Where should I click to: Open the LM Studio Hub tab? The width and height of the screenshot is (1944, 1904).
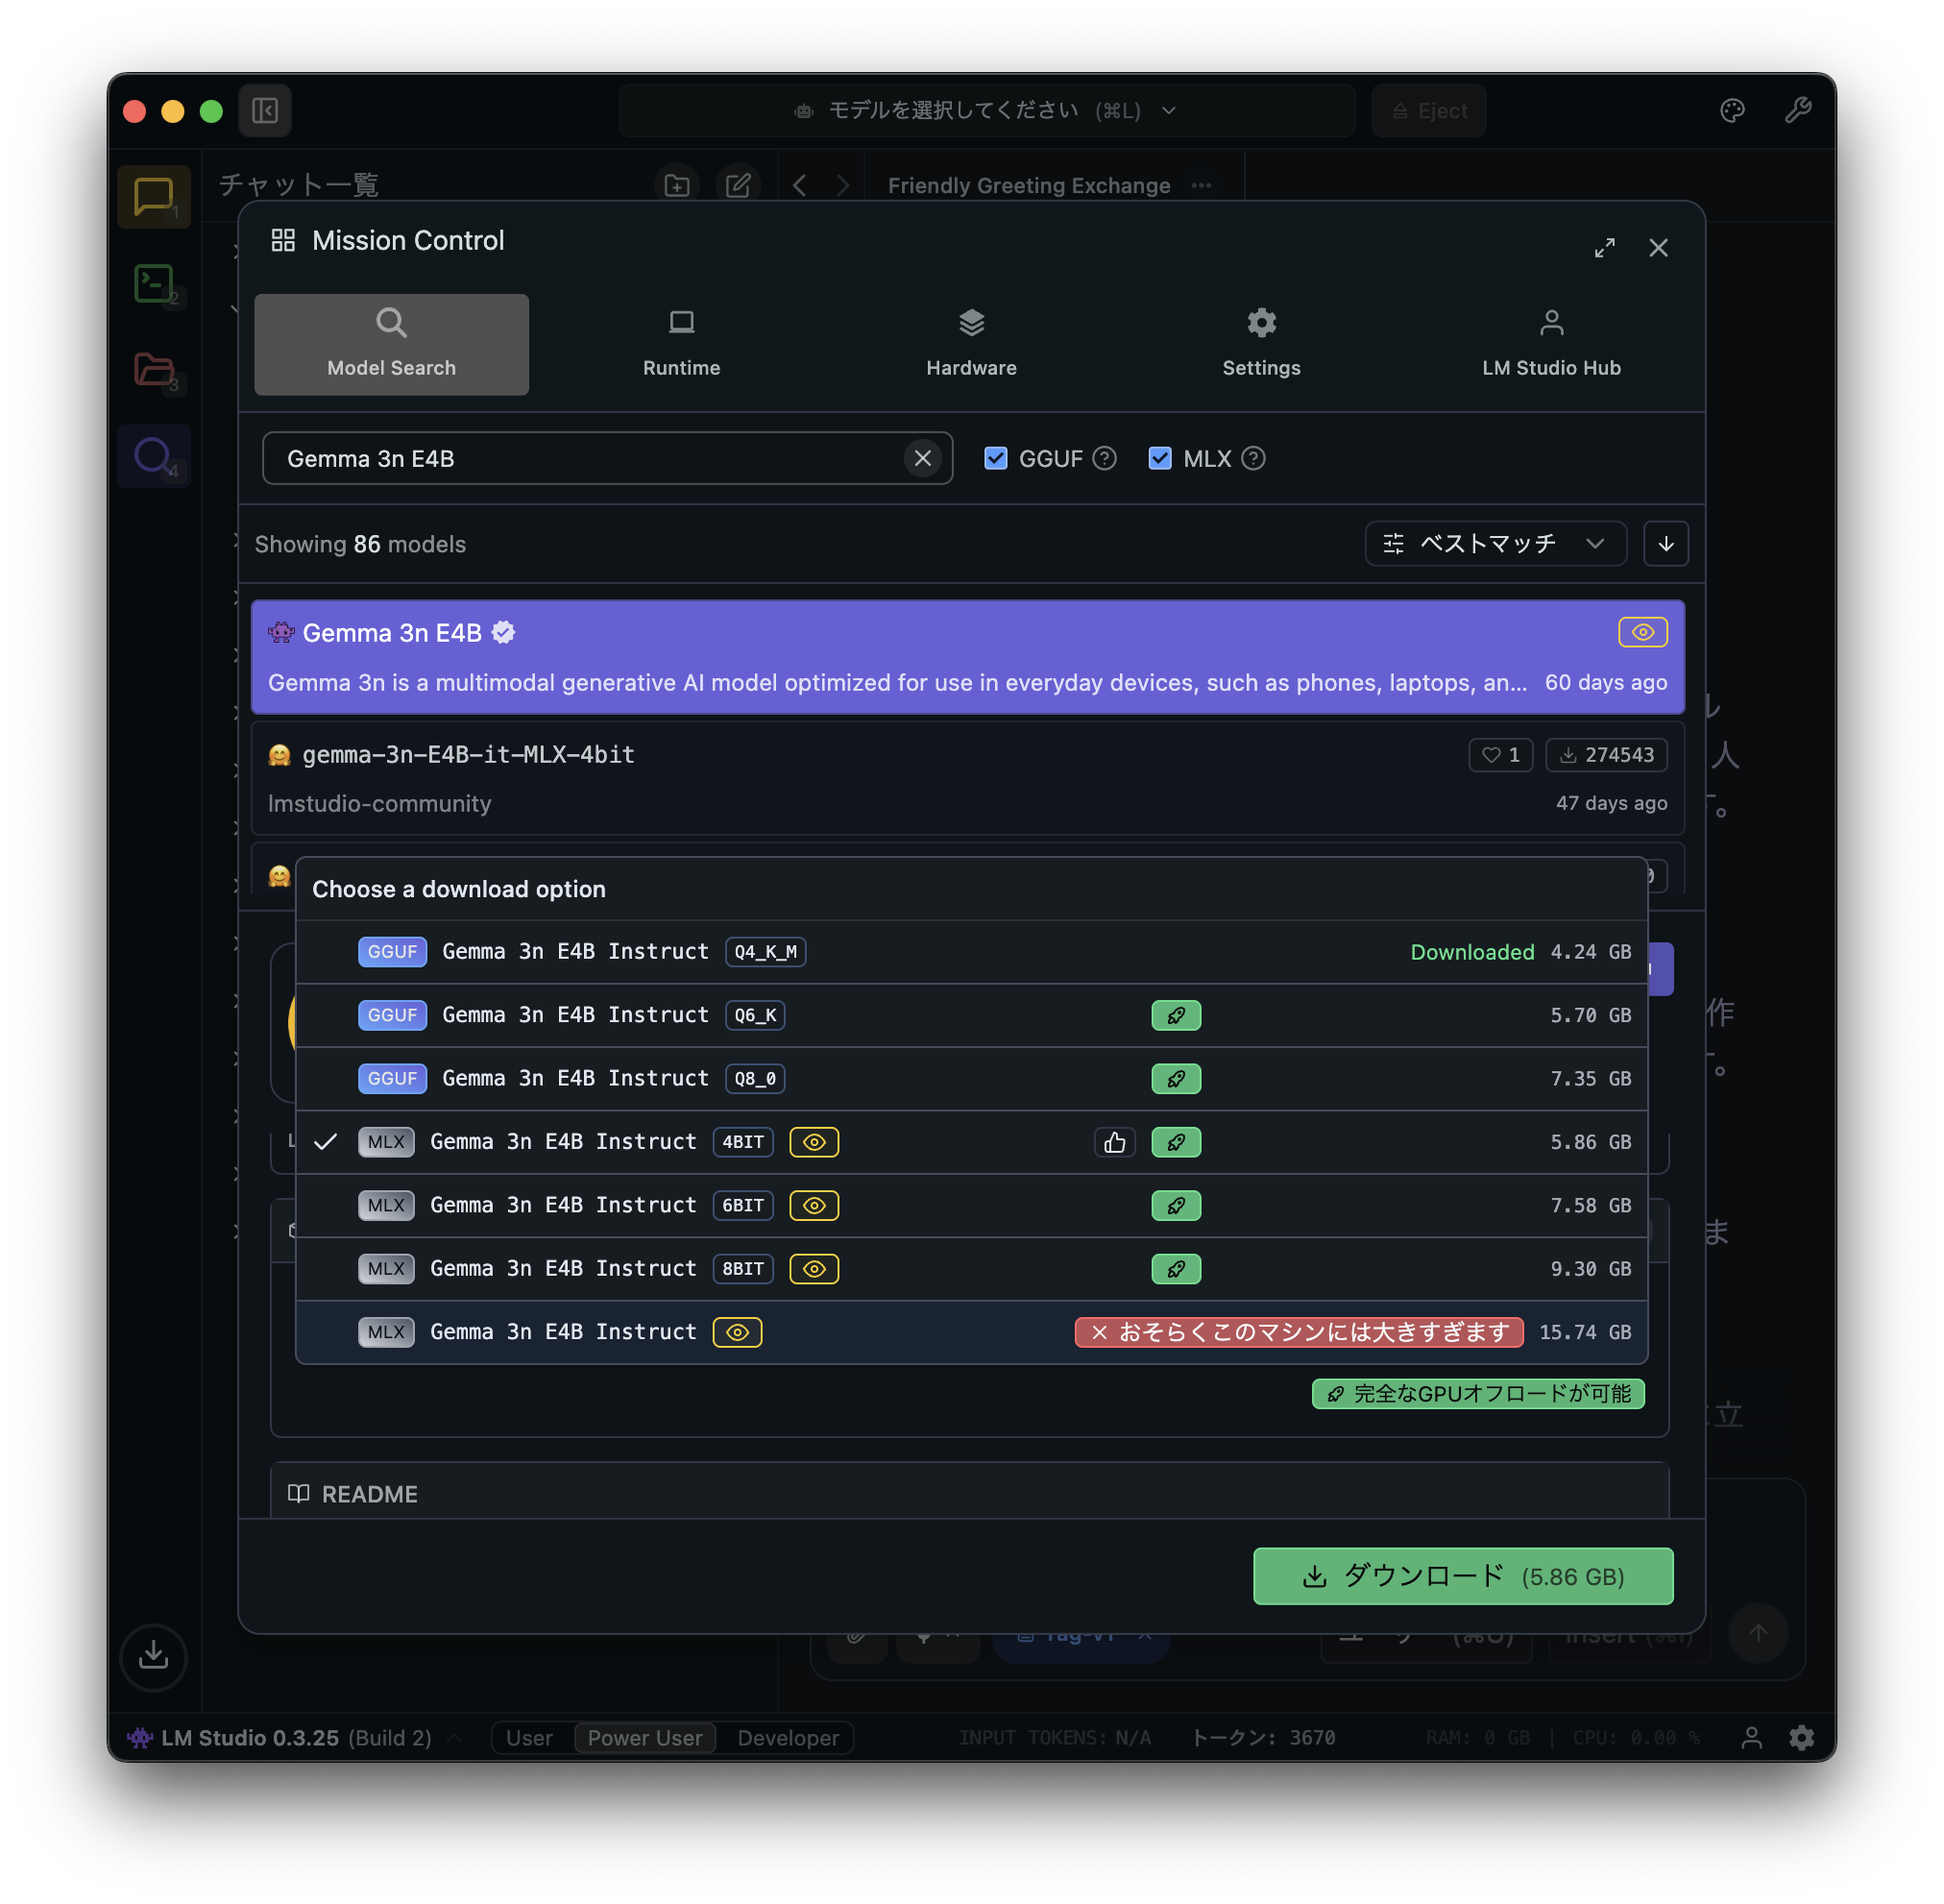point(1551,344)
